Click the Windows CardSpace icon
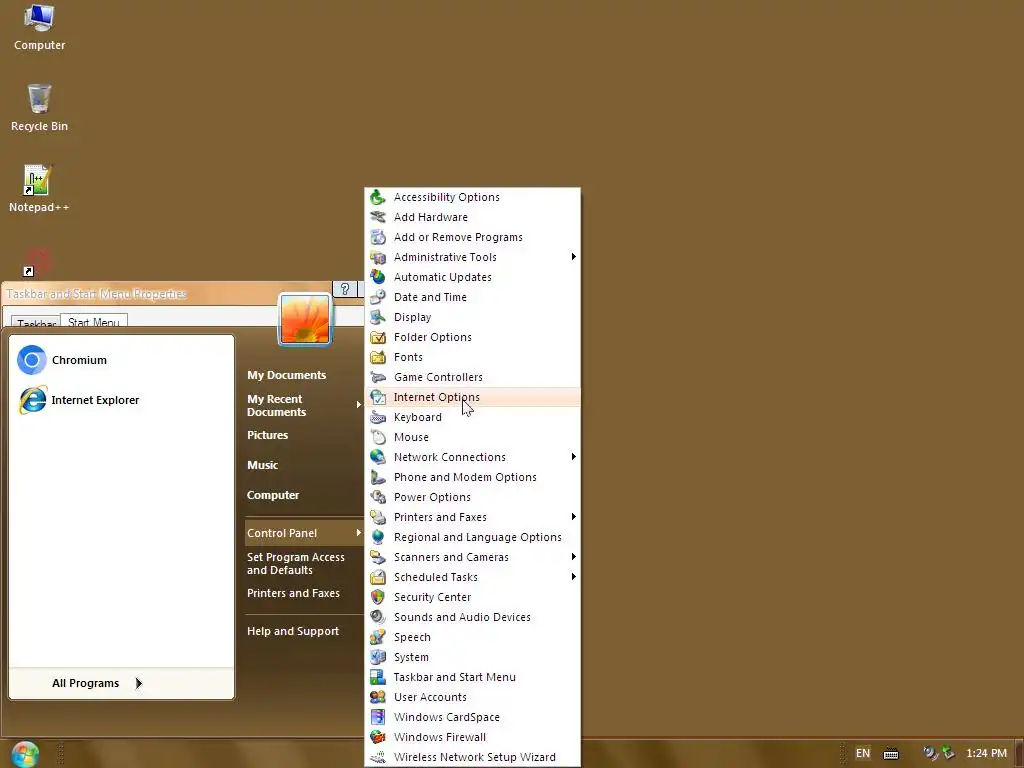Screen dimensions: 1024x768 coord(377,717)
